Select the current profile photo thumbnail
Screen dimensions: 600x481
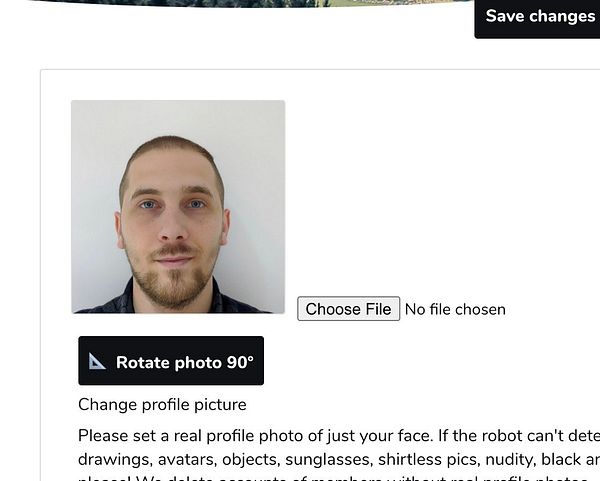[x=178, y=207]
